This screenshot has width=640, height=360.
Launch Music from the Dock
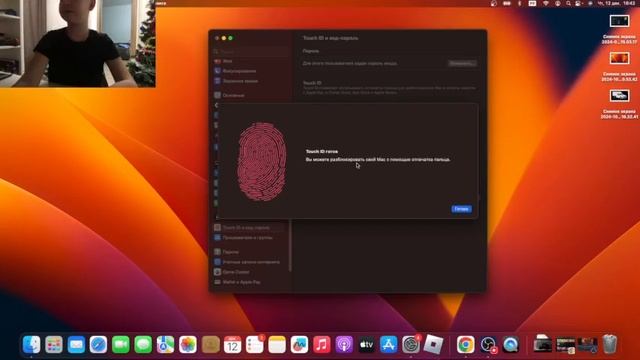click(x=322, y=344)
